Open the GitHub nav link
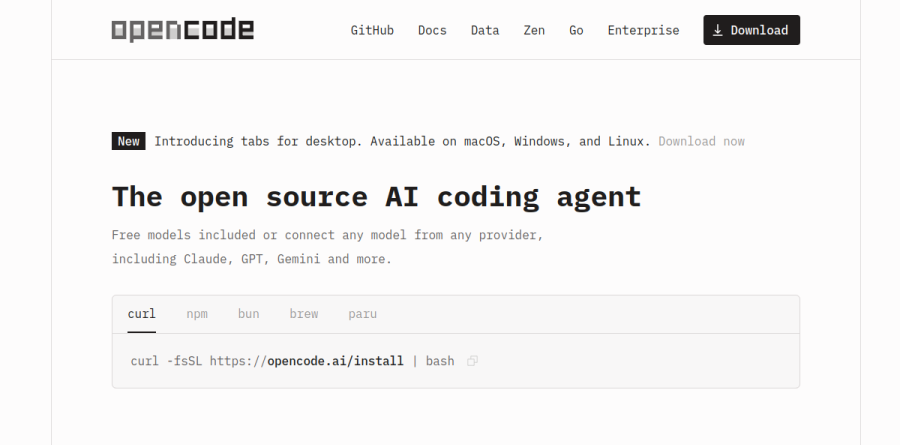Viewport: 900px width, 445px height. 372,30
